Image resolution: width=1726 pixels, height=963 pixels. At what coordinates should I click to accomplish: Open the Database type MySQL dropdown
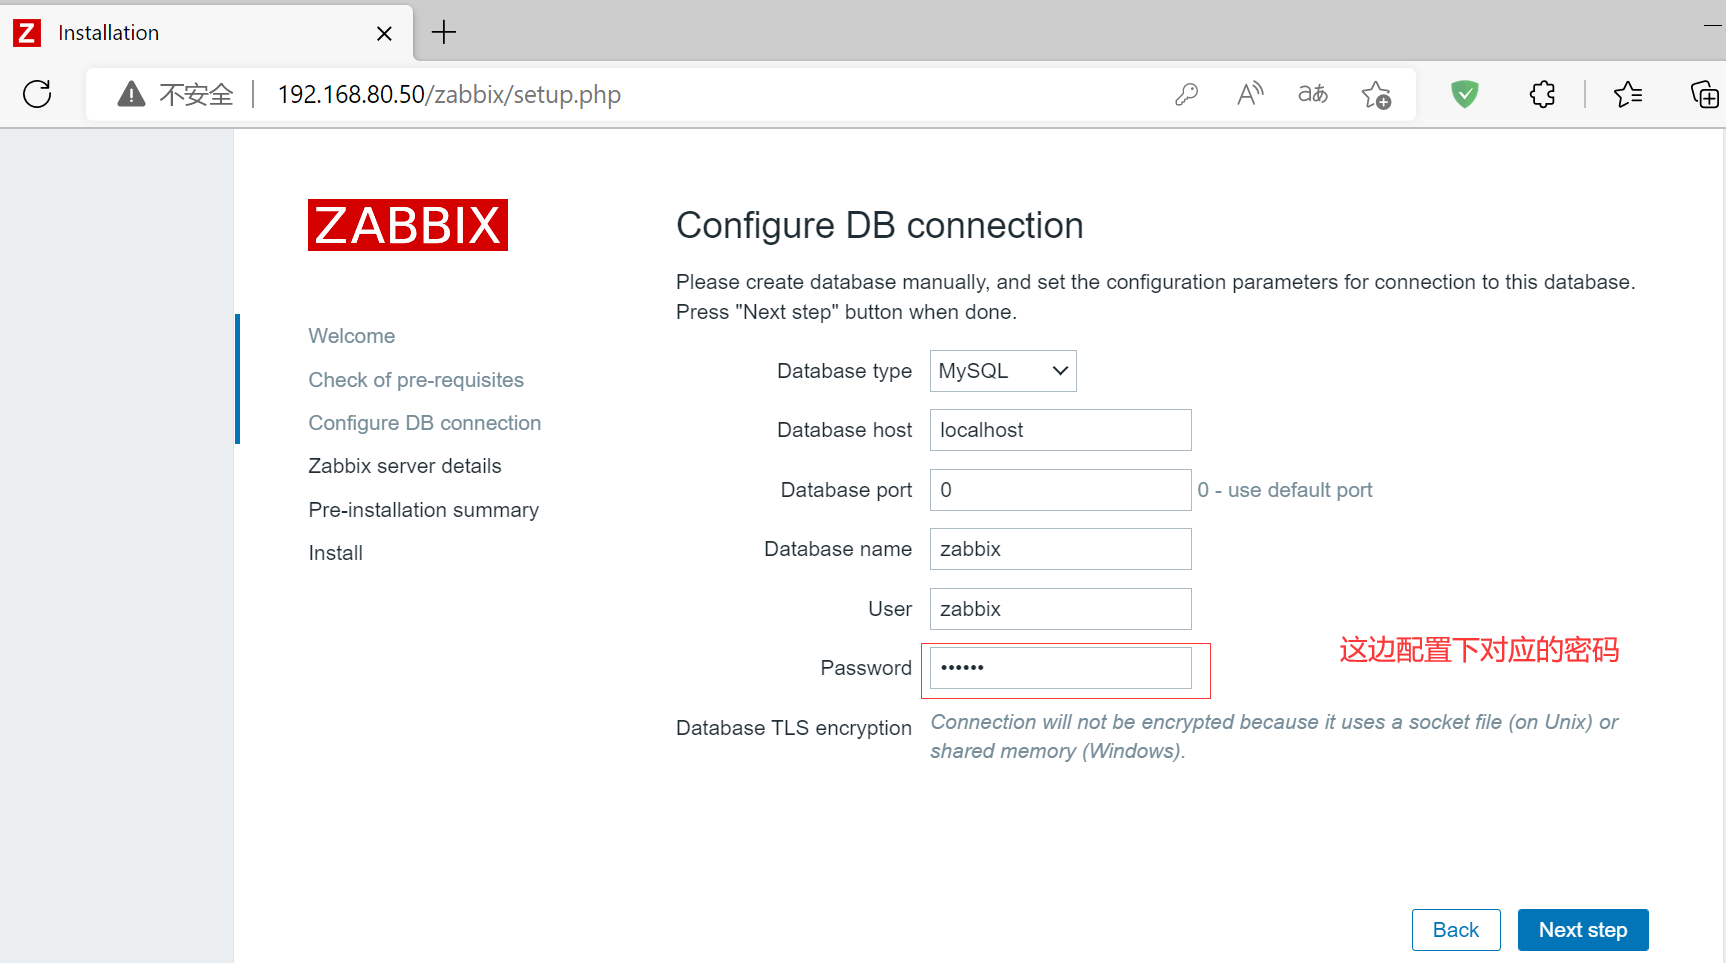pyautogui.click(x=1003, y=371)
